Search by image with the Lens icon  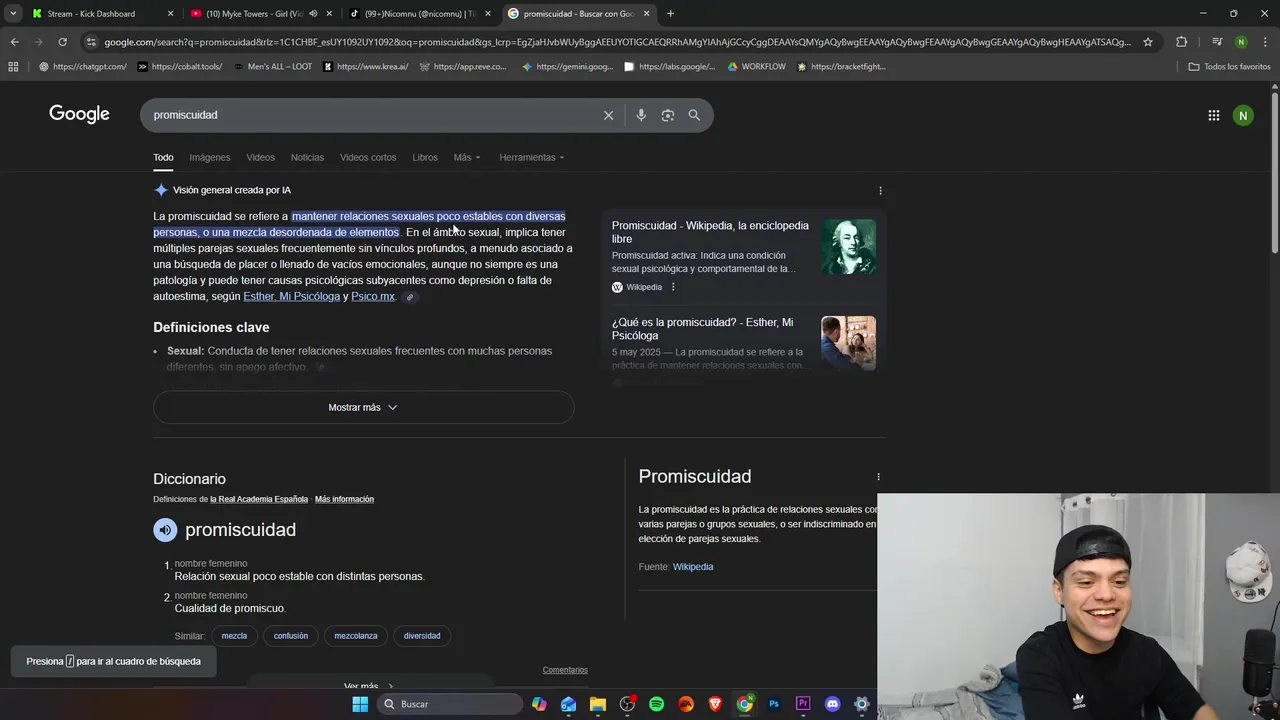point(668,115)
